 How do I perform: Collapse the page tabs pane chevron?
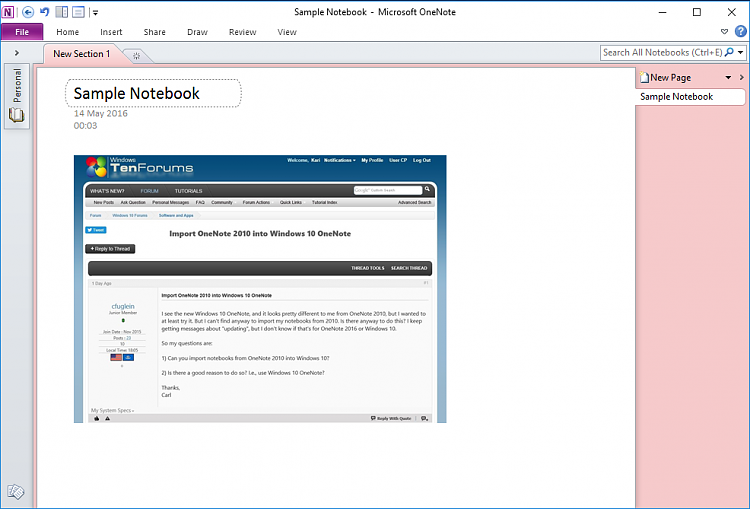coord(741,77)
